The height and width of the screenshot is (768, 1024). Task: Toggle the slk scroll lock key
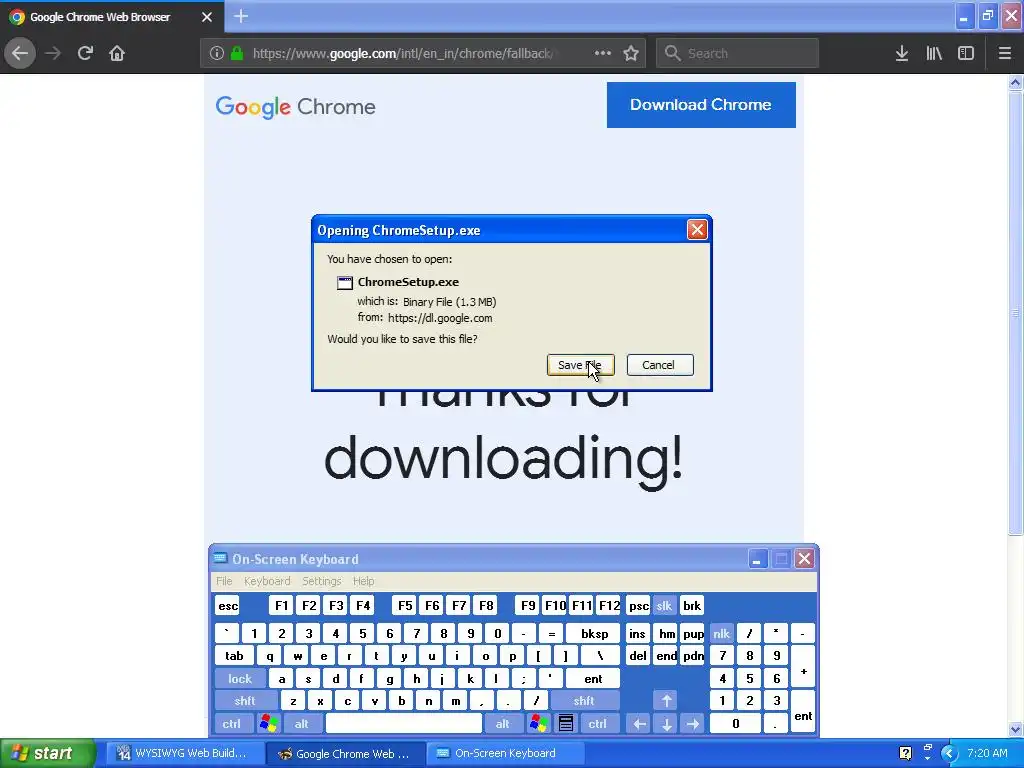click(664, 606)
